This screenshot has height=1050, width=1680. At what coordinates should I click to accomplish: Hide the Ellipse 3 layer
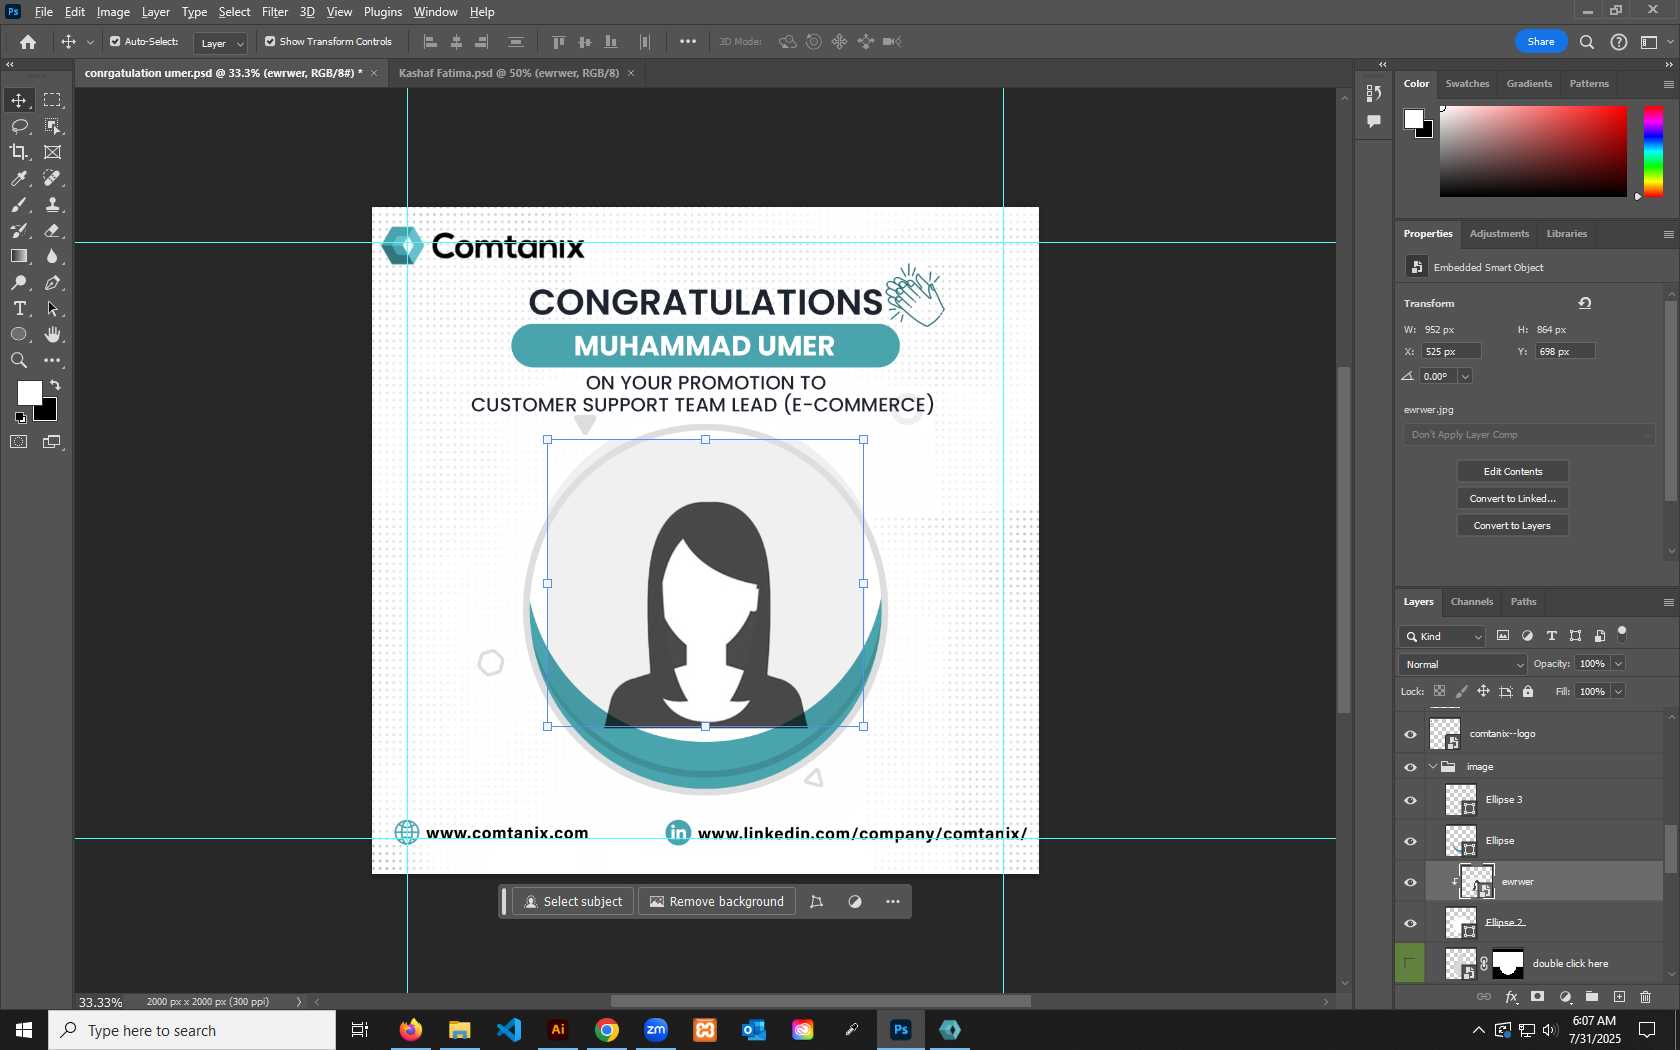1410,800
